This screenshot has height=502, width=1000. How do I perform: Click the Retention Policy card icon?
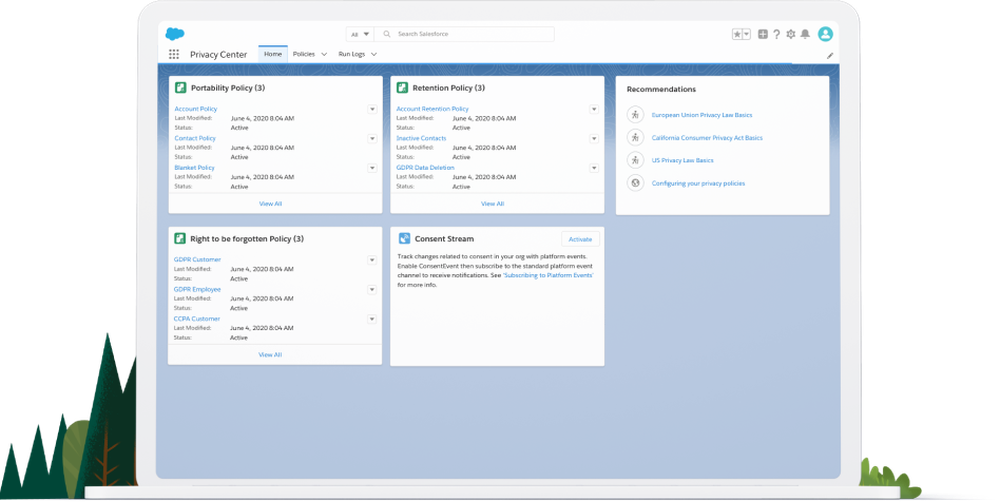[x=402, y=88]
